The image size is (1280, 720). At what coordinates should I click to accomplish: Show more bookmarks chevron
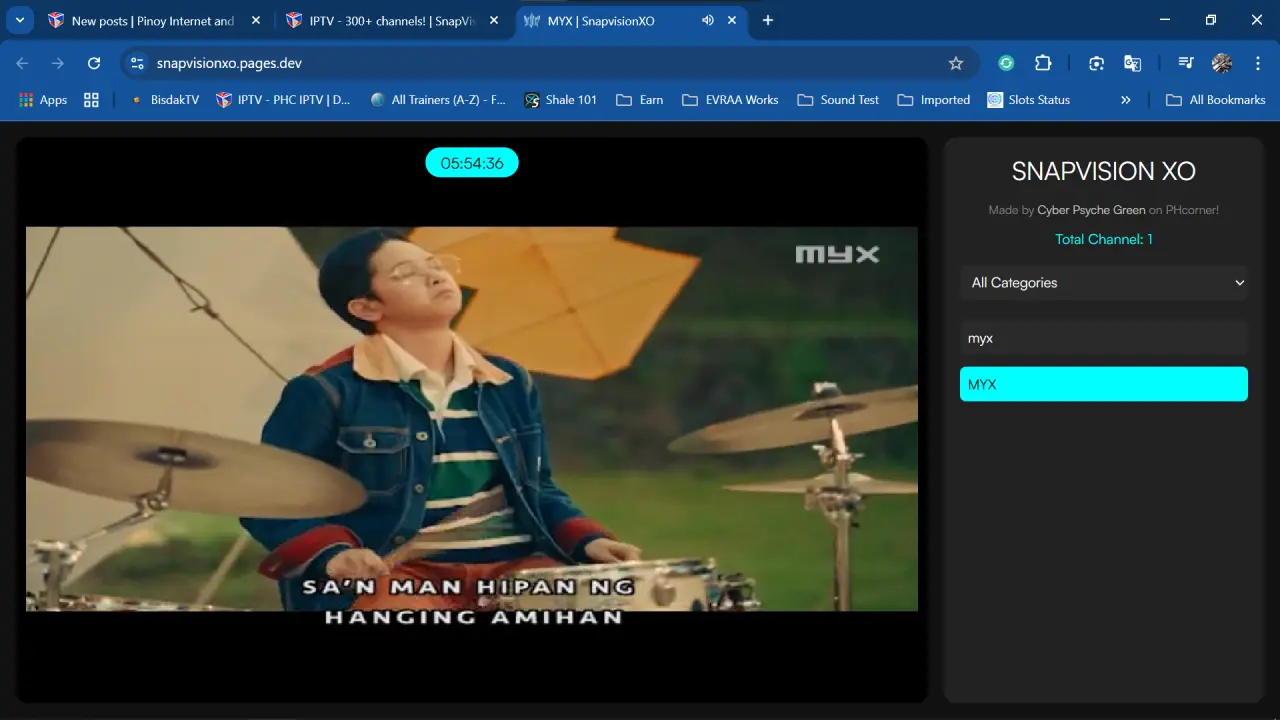point(1126,100)
